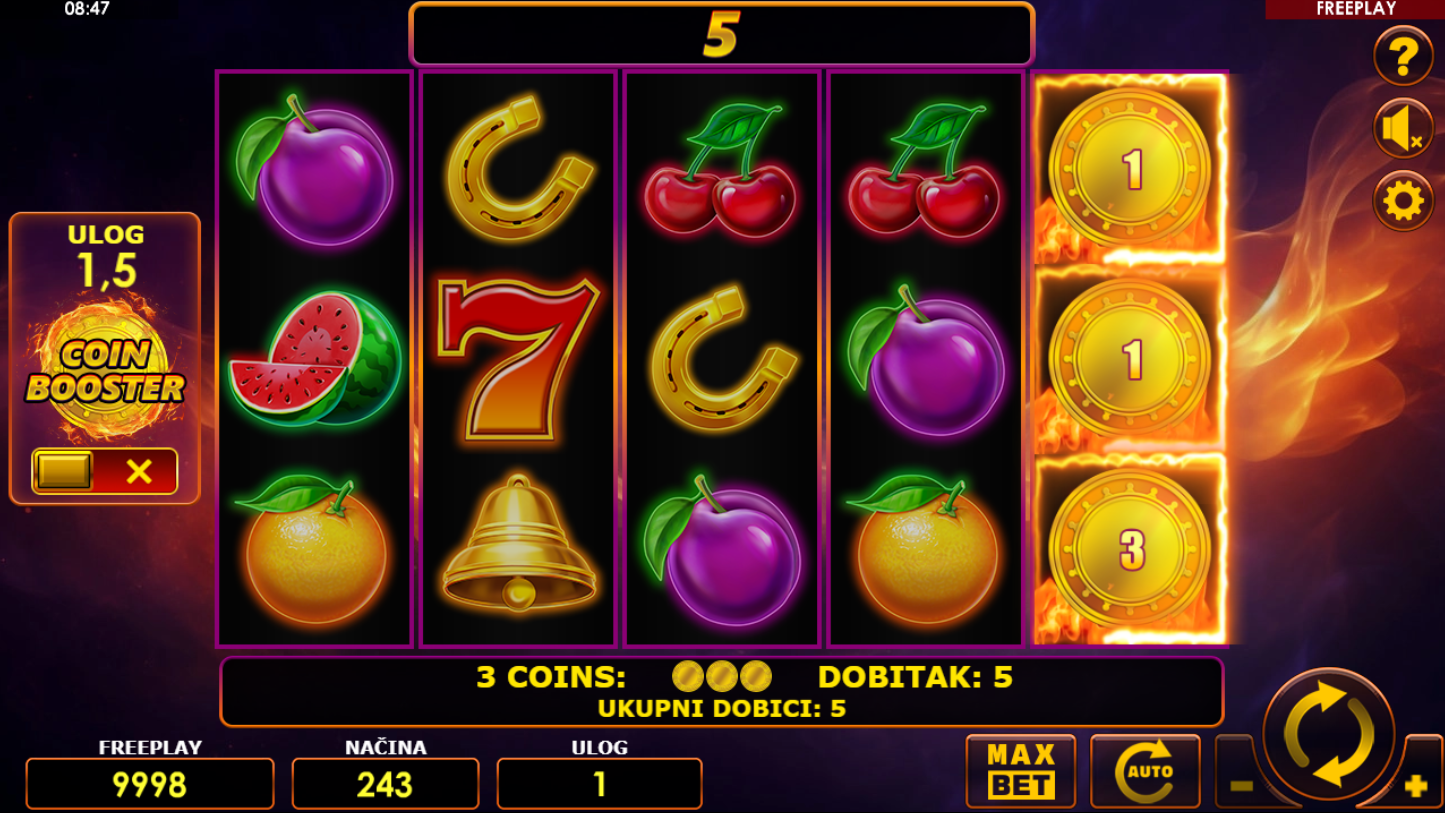This screenshot has width=1445, height=813.
Task: Click the NAČINA 243 ways field
Action: click(385, 783)
